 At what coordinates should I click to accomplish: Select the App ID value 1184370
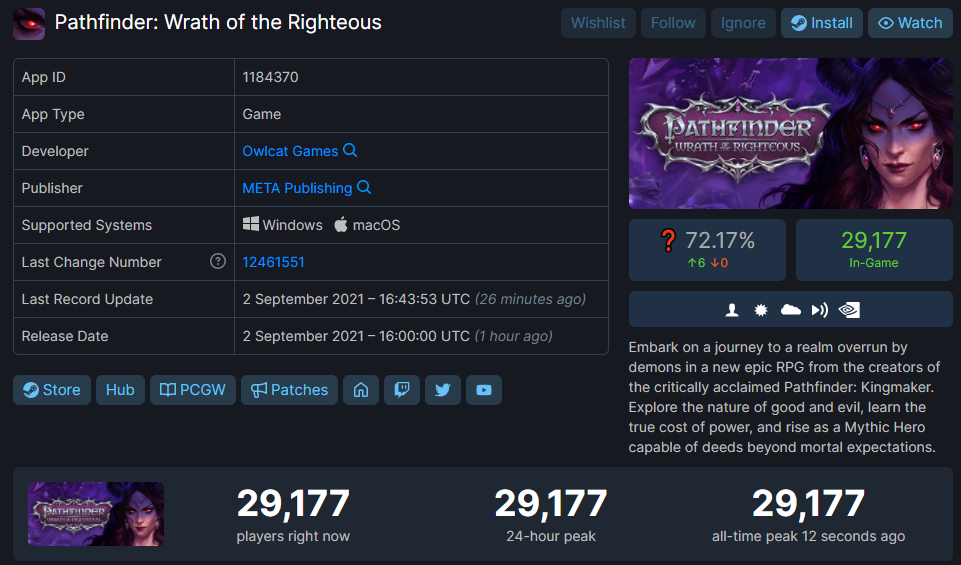pos(270,77)
